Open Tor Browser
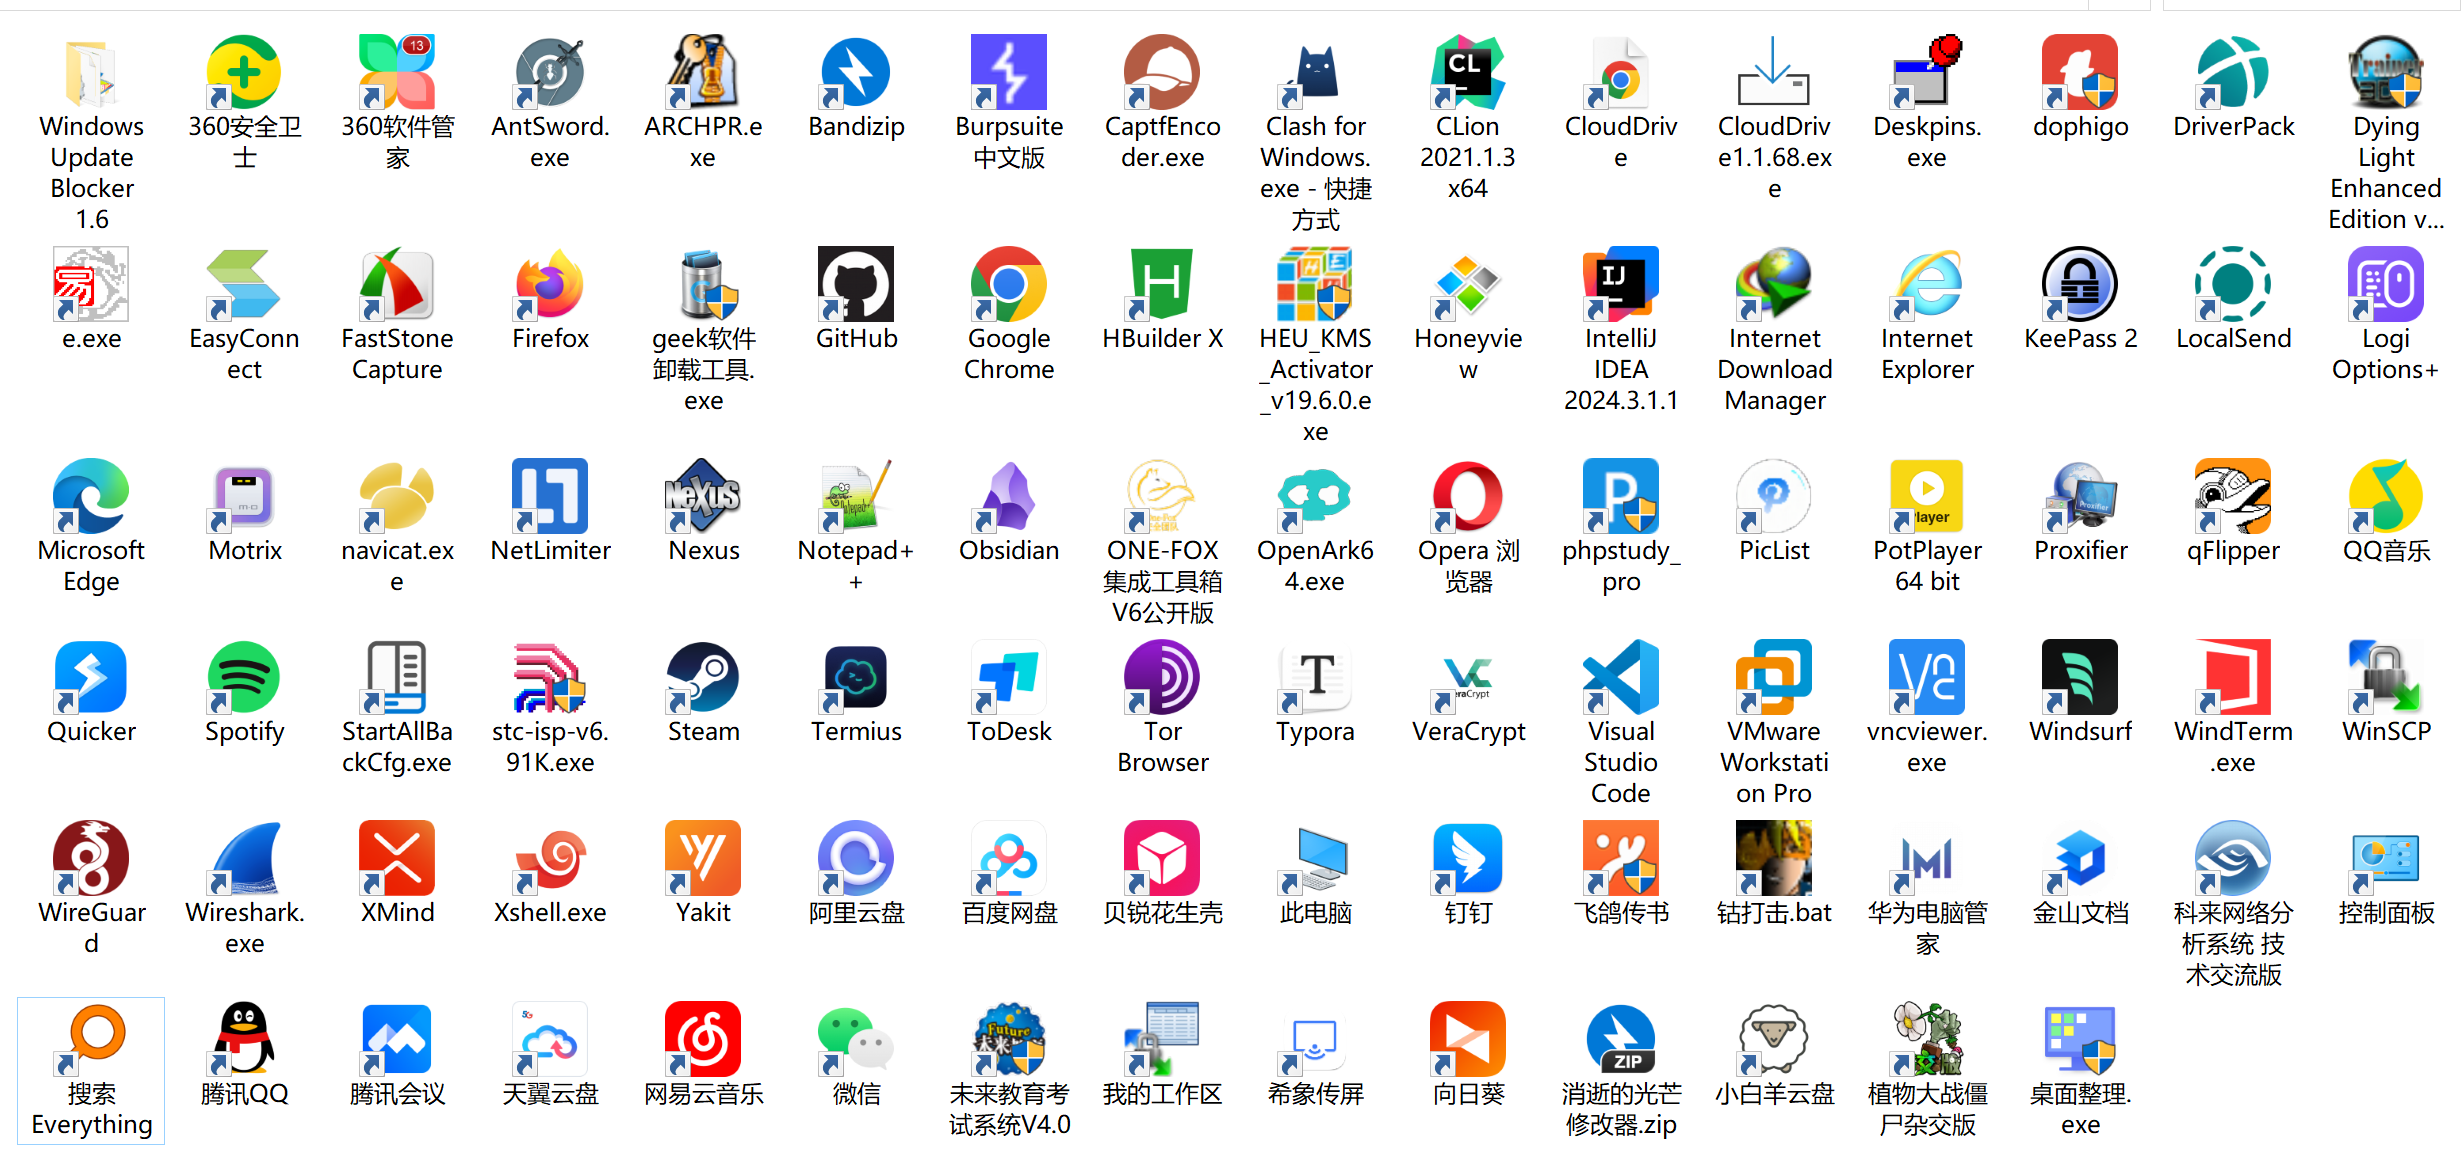Image resolution: width=2463 pixels, height=1171 pixels. coord(1162,677)
